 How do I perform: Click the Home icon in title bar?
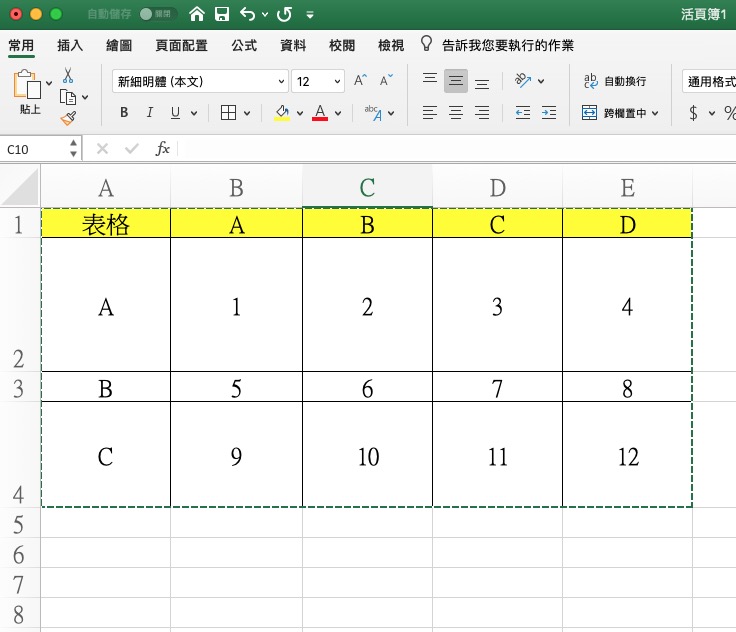click(x=197, y=14)
